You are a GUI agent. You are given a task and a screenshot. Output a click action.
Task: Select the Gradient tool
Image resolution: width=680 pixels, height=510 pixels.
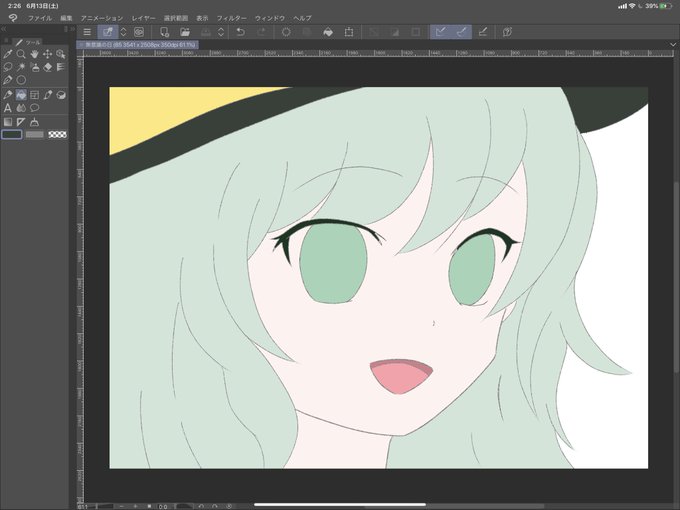8,122
